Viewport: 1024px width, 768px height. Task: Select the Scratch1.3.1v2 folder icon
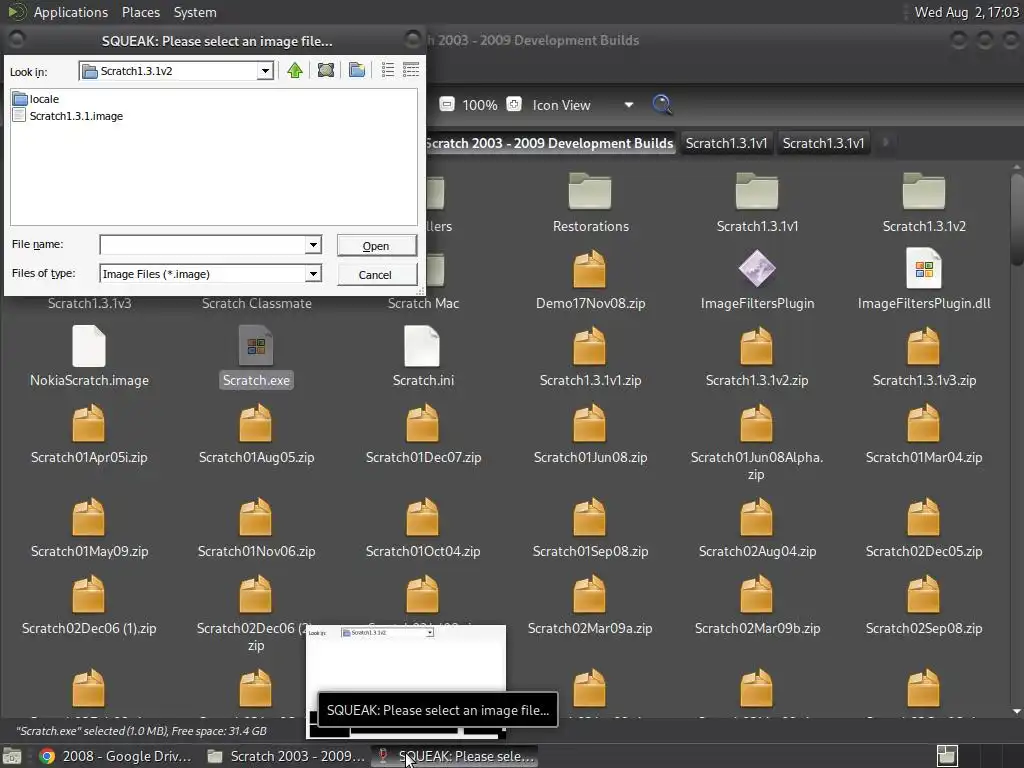tap(923, 203)
